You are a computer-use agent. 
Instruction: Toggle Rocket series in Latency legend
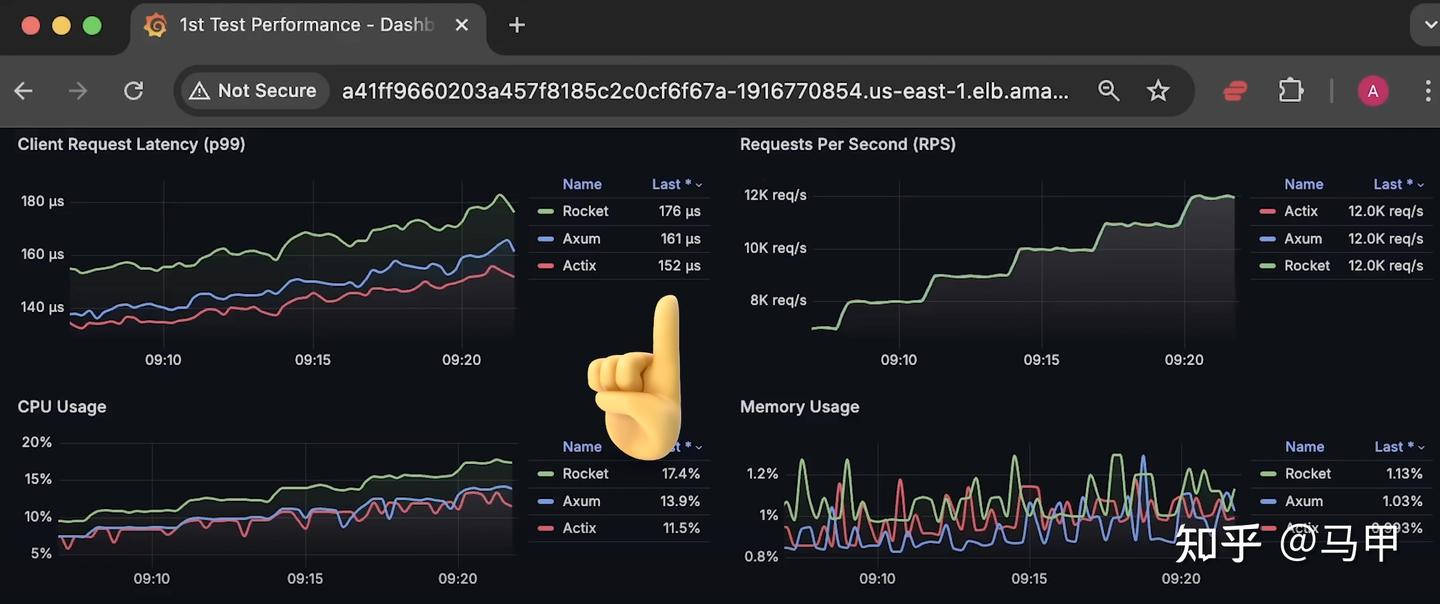[585, 211]
